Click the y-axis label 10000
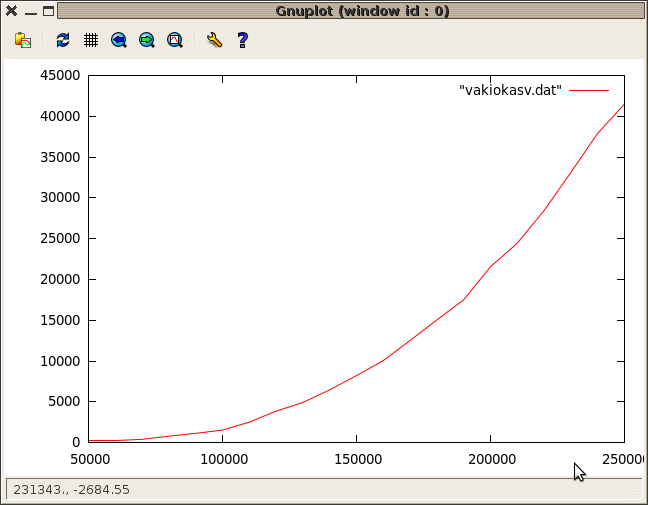 point(60,361)
